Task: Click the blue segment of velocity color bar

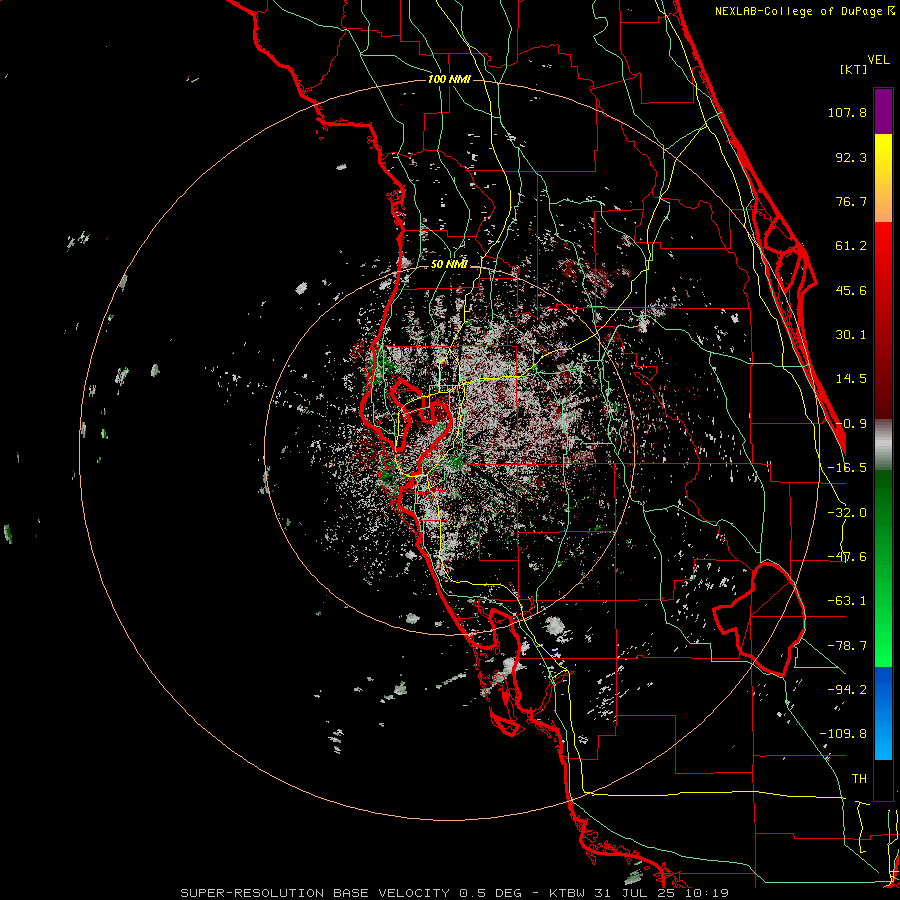Action: pos(883,713)
